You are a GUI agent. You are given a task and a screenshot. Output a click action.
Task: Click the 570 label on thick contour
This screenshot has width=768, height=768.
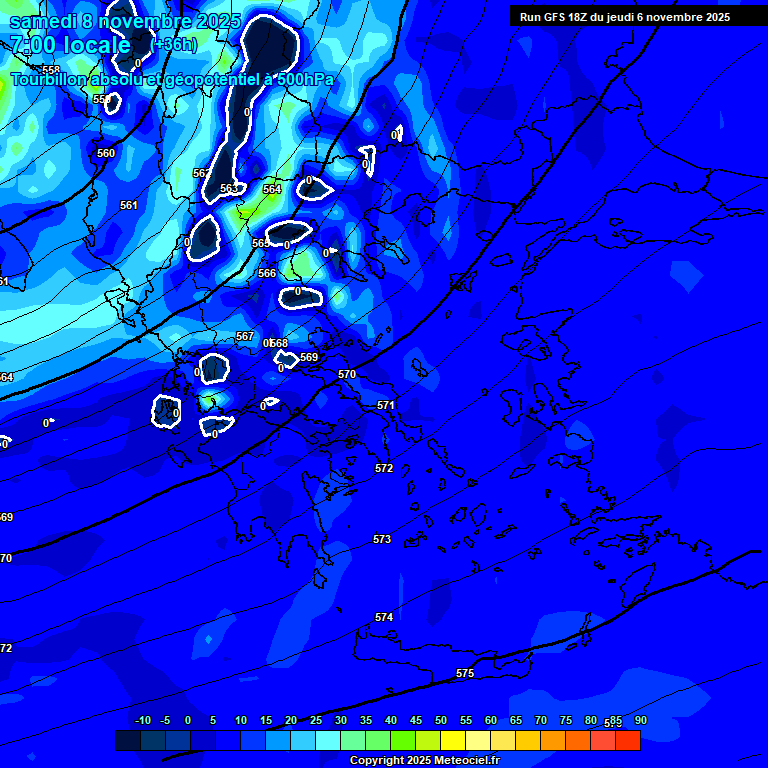coord(347,375)
